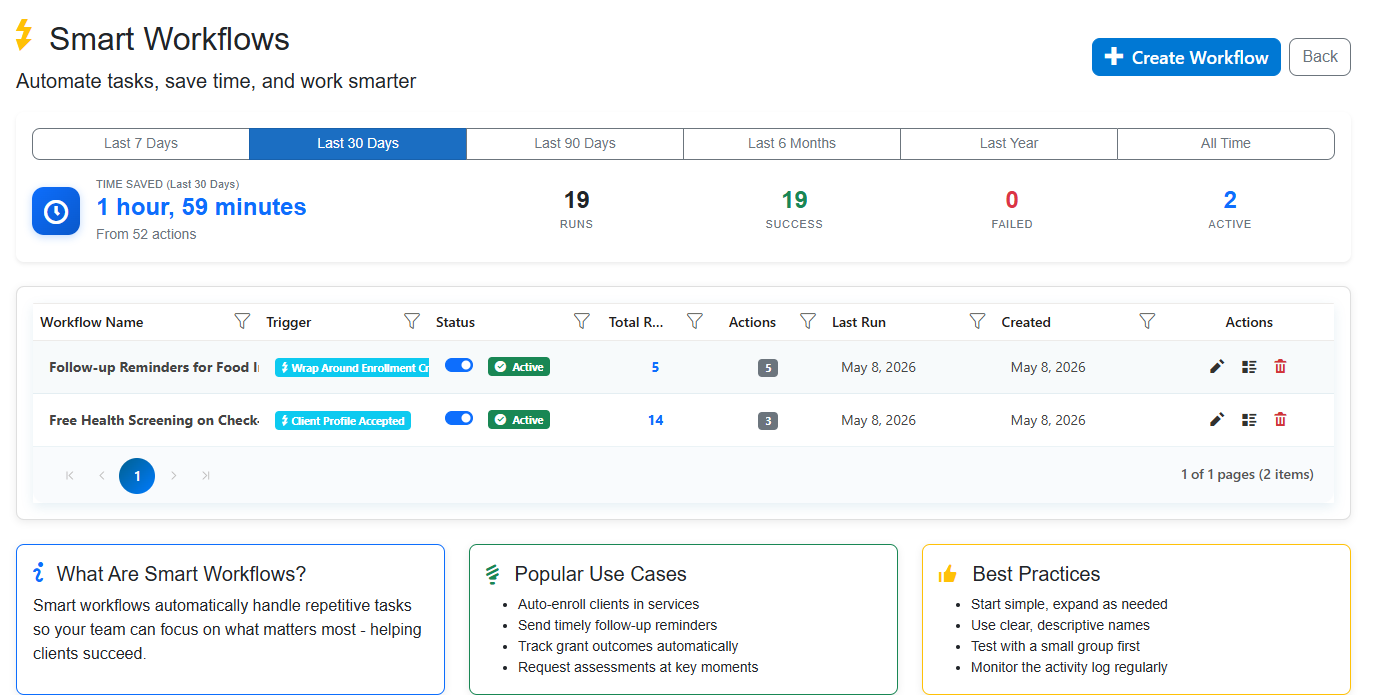Edit the Follow-up Reminders workflow with pencil icon
The height and width of the screenshot is (695, 1375).
[1217, 367]
